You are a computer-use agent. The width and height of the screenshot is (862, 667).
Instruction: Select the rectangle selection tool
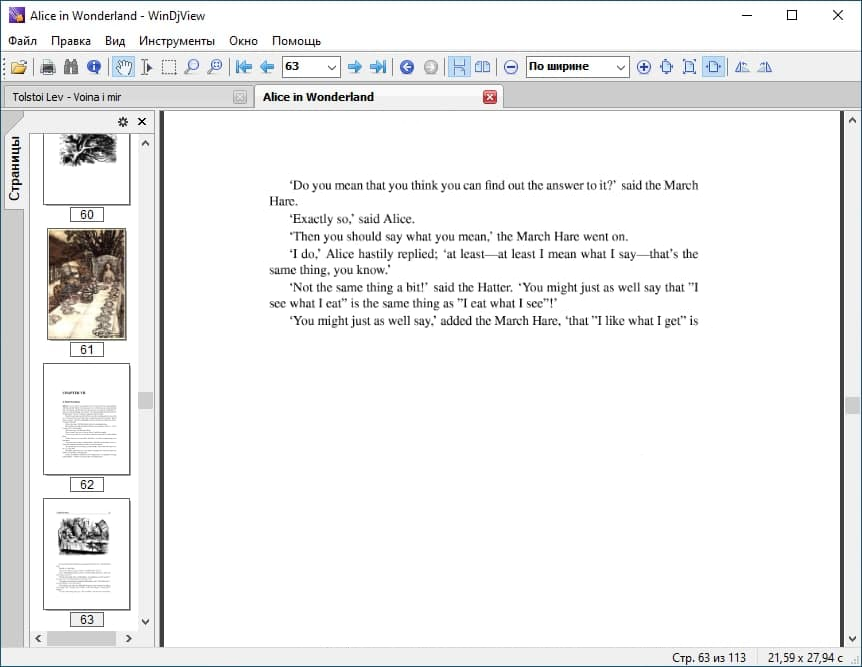(x=169, y=67)
